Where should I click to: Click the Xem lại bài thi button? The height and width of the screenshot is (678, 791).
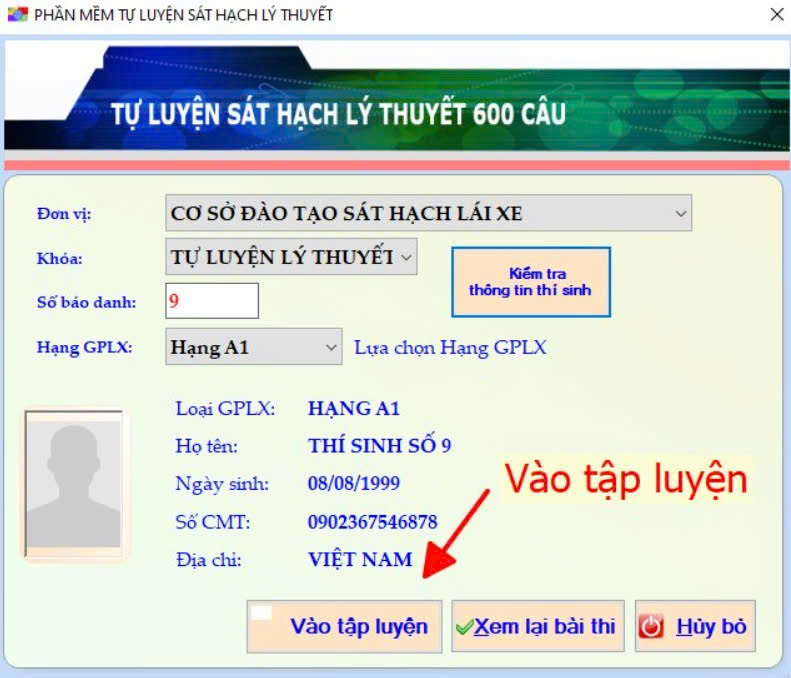point(538,627)
